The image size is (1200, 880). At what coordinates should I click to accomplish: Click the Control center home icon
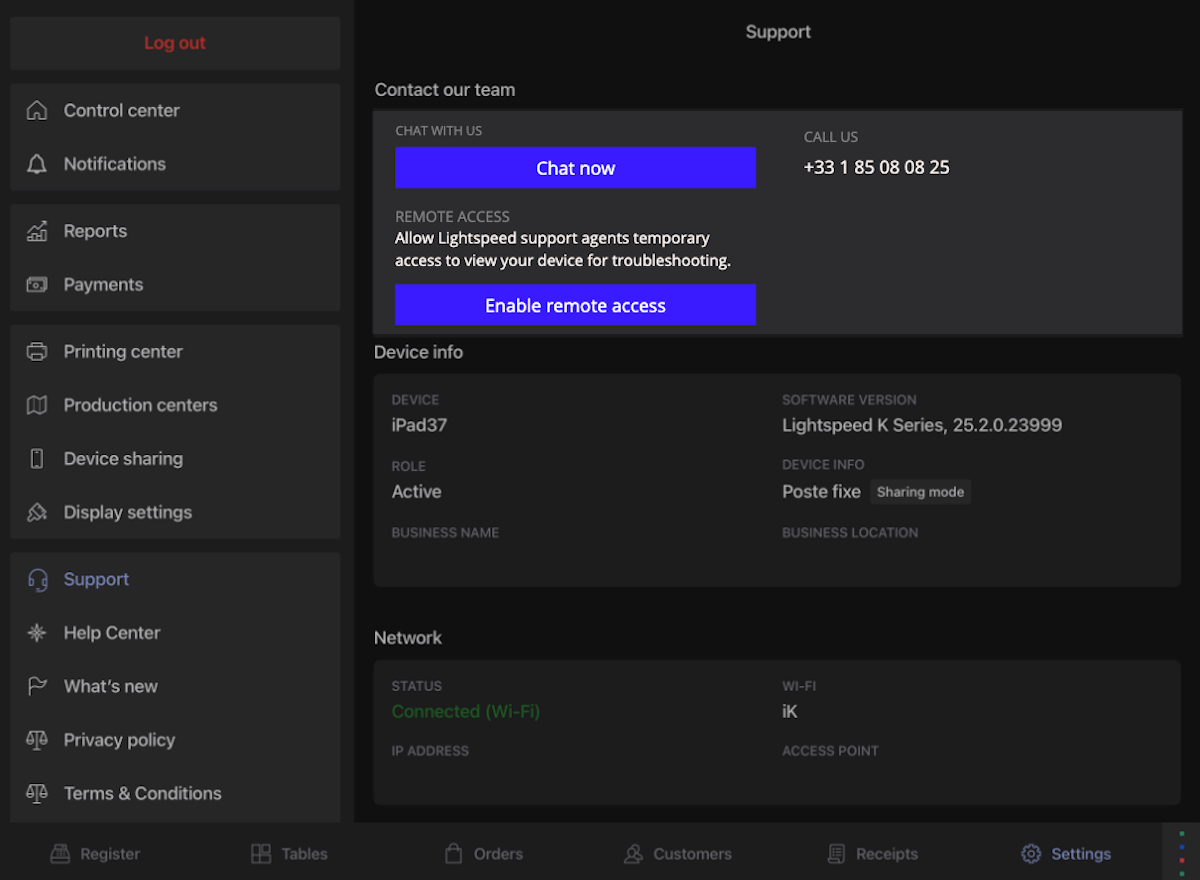pos(37,111)
